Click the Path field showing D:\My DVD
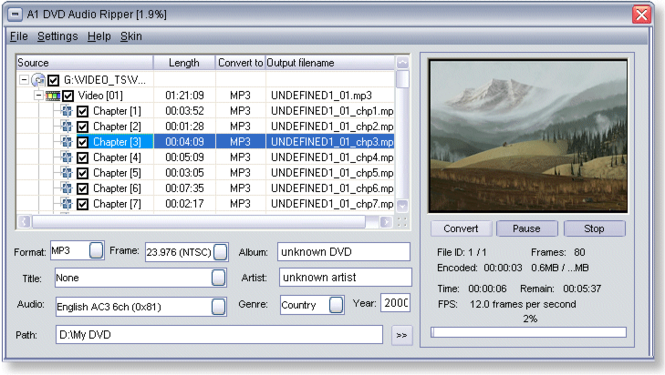The height and width of the screenshot is (375, 665). coord(219,335)
